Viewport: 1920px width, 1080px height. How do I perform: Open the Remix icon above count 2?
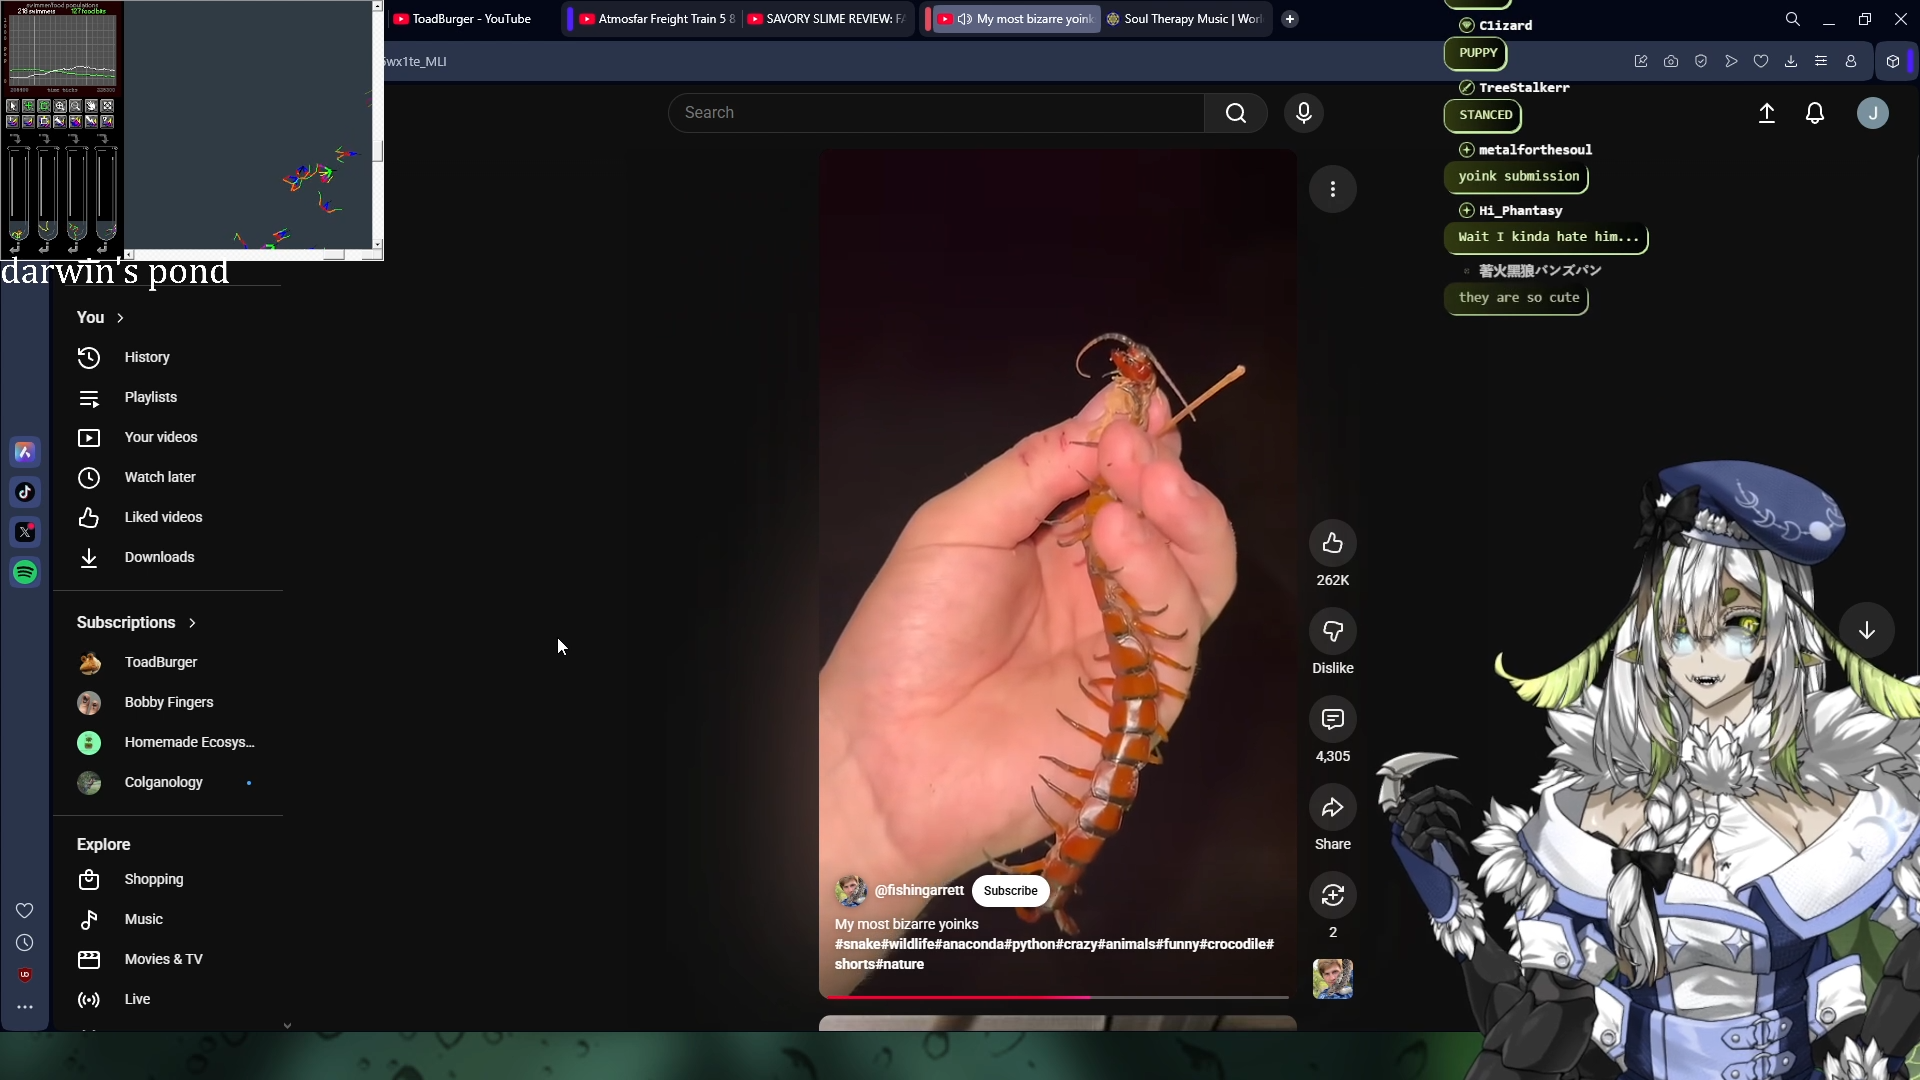point(1332,895)
